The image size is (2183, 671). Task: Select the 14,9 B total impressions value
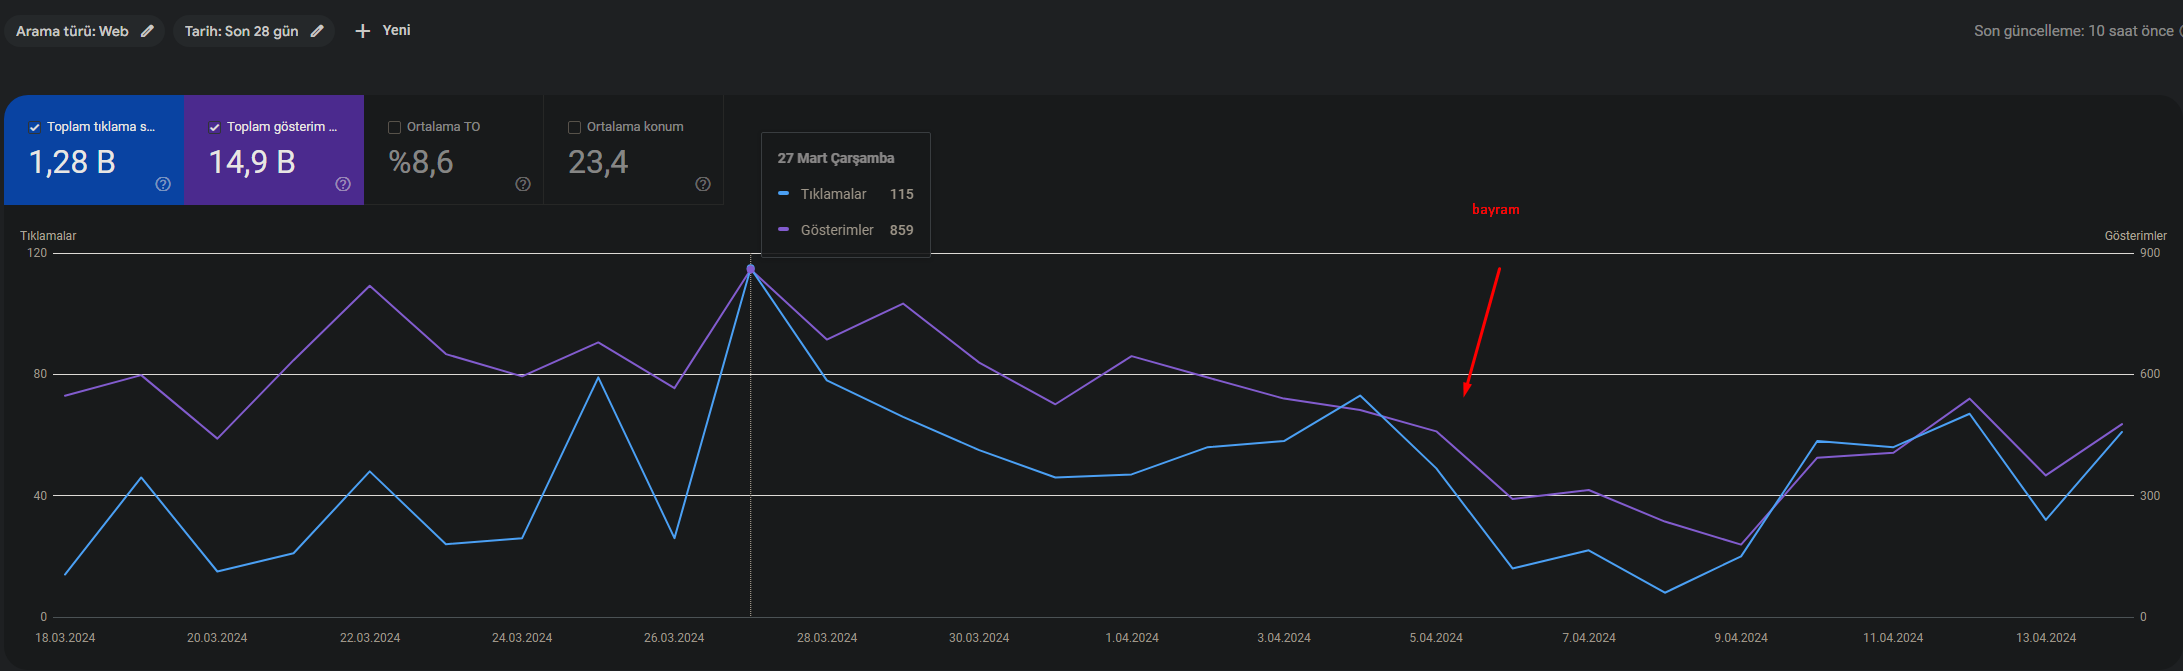(x=252, y=162)
